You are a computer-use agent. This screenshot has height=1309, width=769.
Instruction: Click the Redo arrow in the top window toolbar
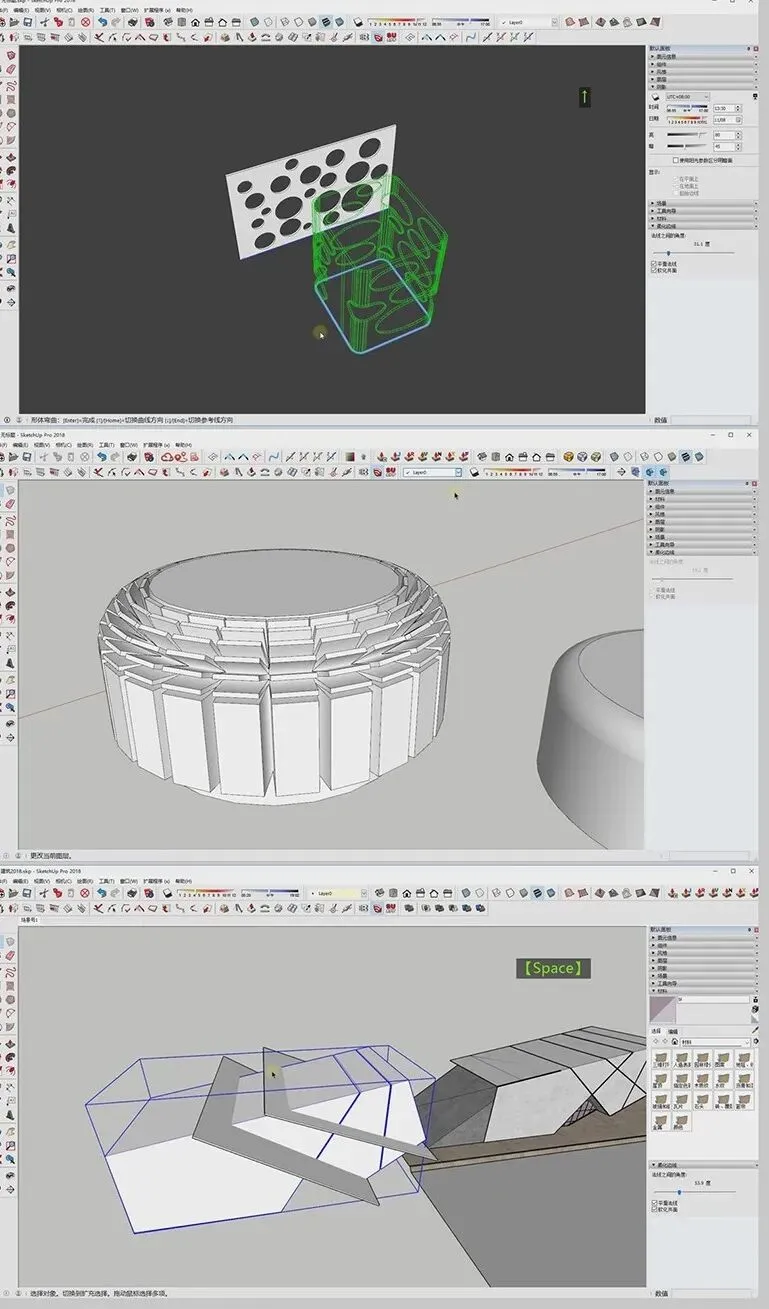coord(116,22)
